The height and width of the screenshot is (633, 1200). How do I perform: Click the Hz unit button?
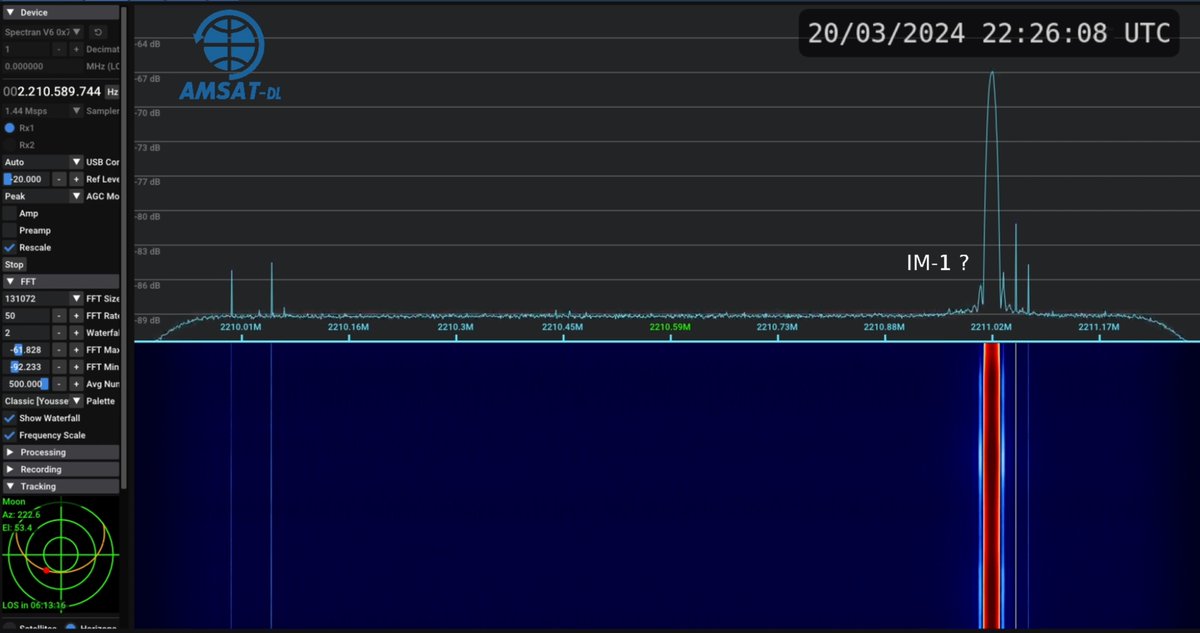(112, 91)
